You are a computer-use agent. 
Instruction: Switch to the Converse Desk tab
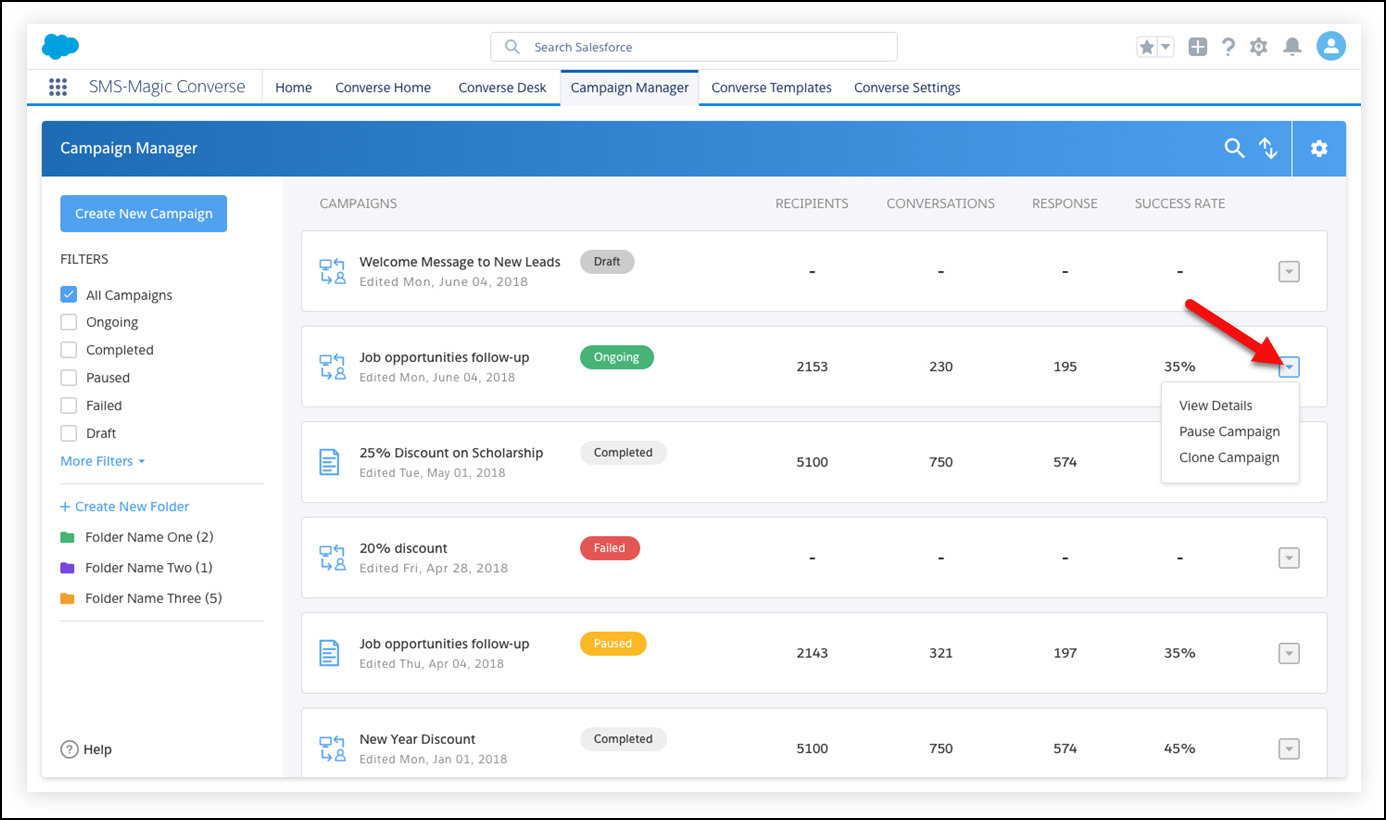(x=503, y=88)
